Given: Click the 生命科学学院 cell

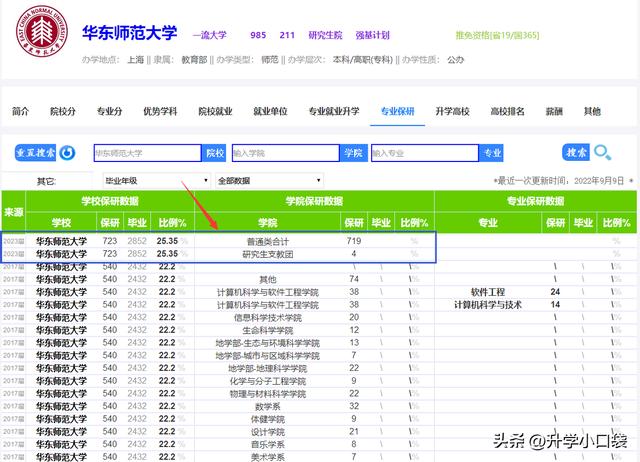Looking at the screenshot, I should click(x=267, y=330).
